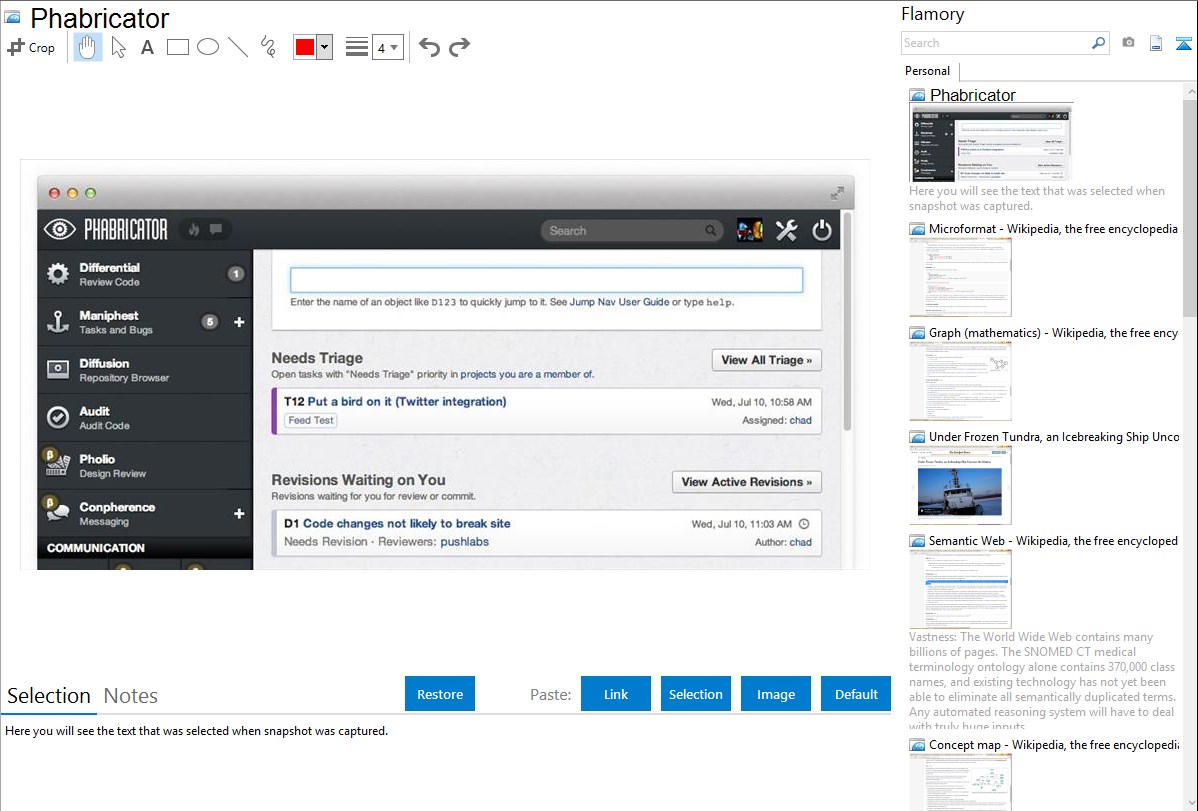Select the straight line tool

(x=238, y=47)
